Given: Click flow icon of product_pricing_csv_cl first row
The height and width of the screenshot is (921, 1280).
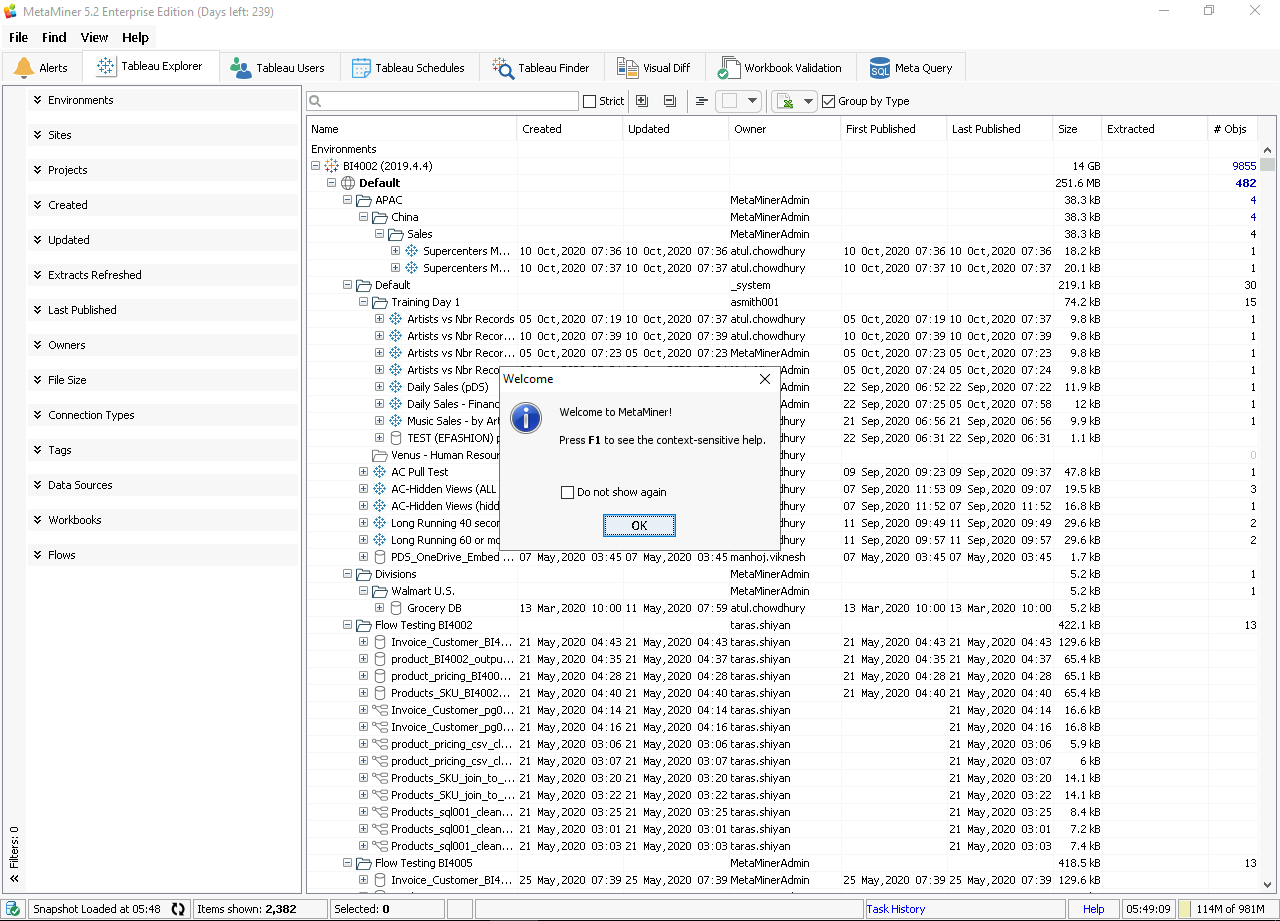Looking at the screenshot, I should (x=380, y=744).
